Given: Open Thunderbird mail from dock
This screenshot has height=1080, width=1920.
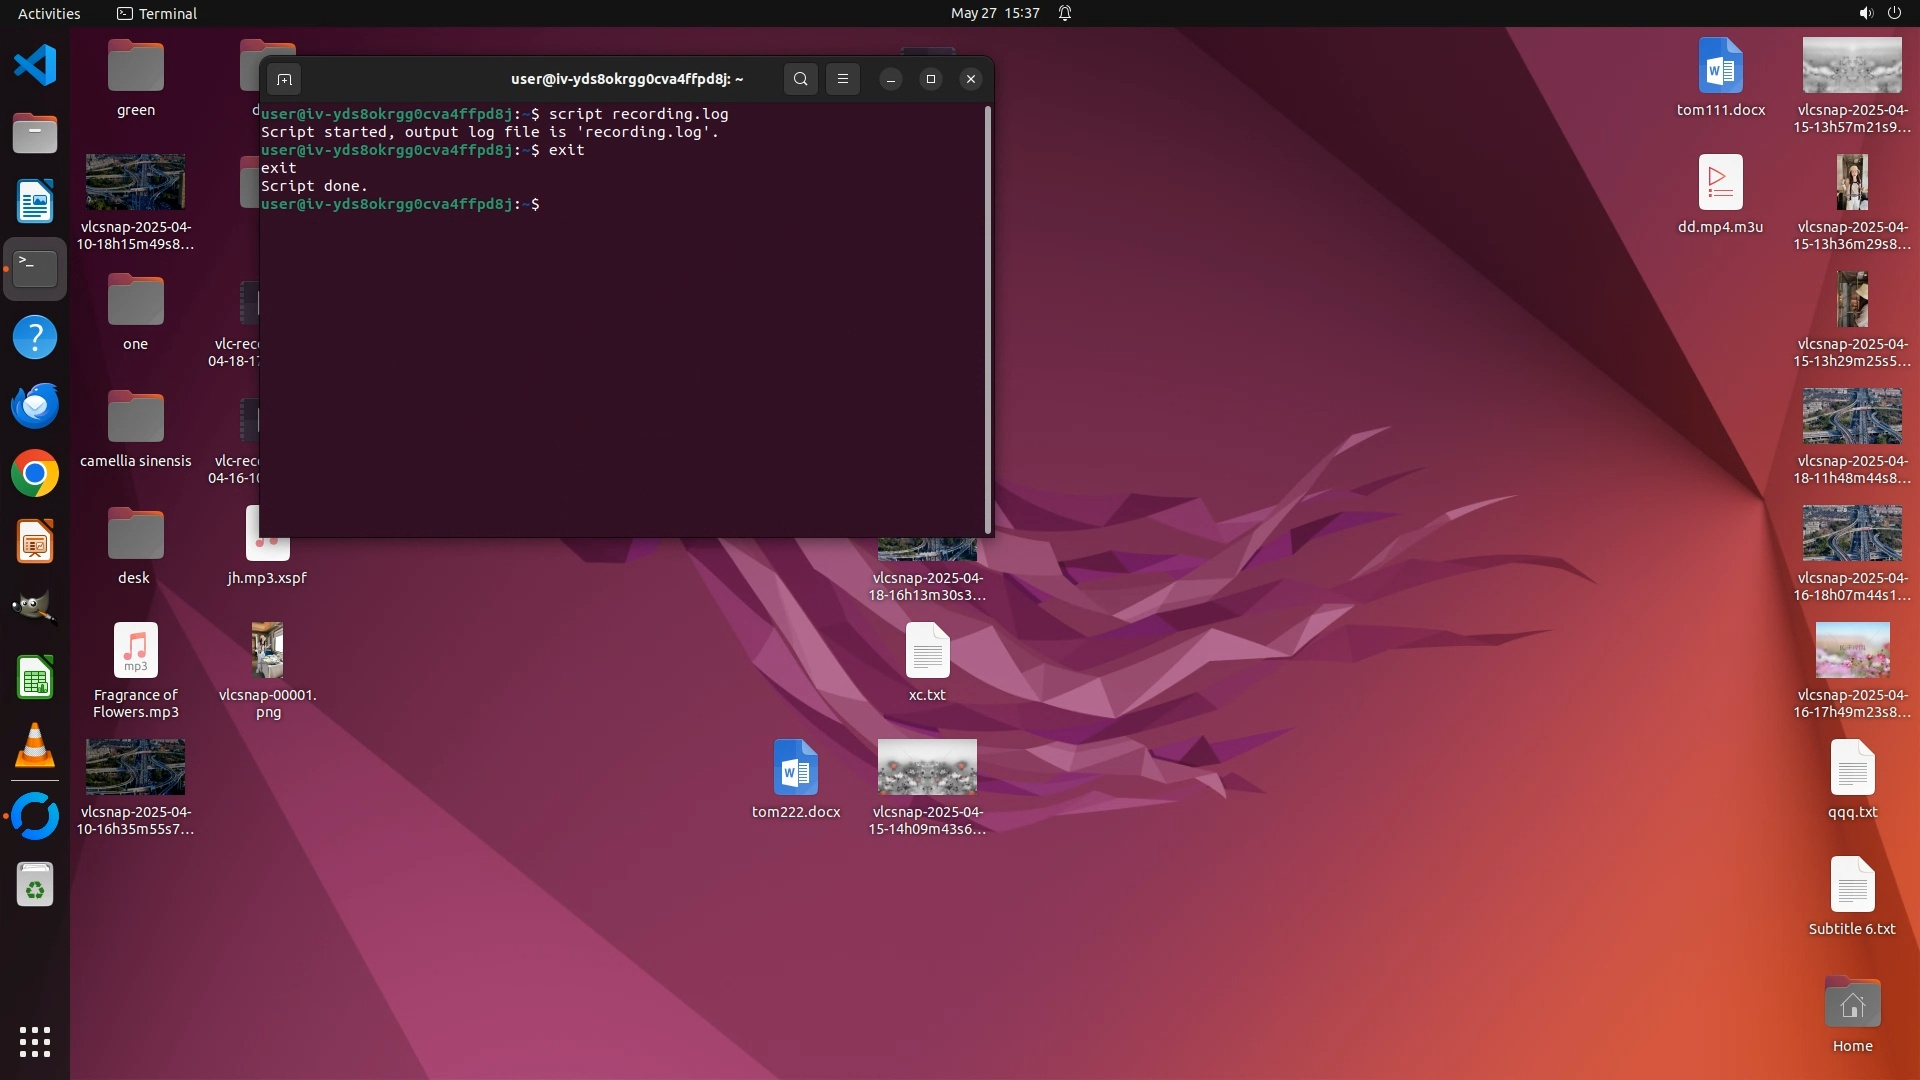Looking at the screenshot, I should point(35,406).
